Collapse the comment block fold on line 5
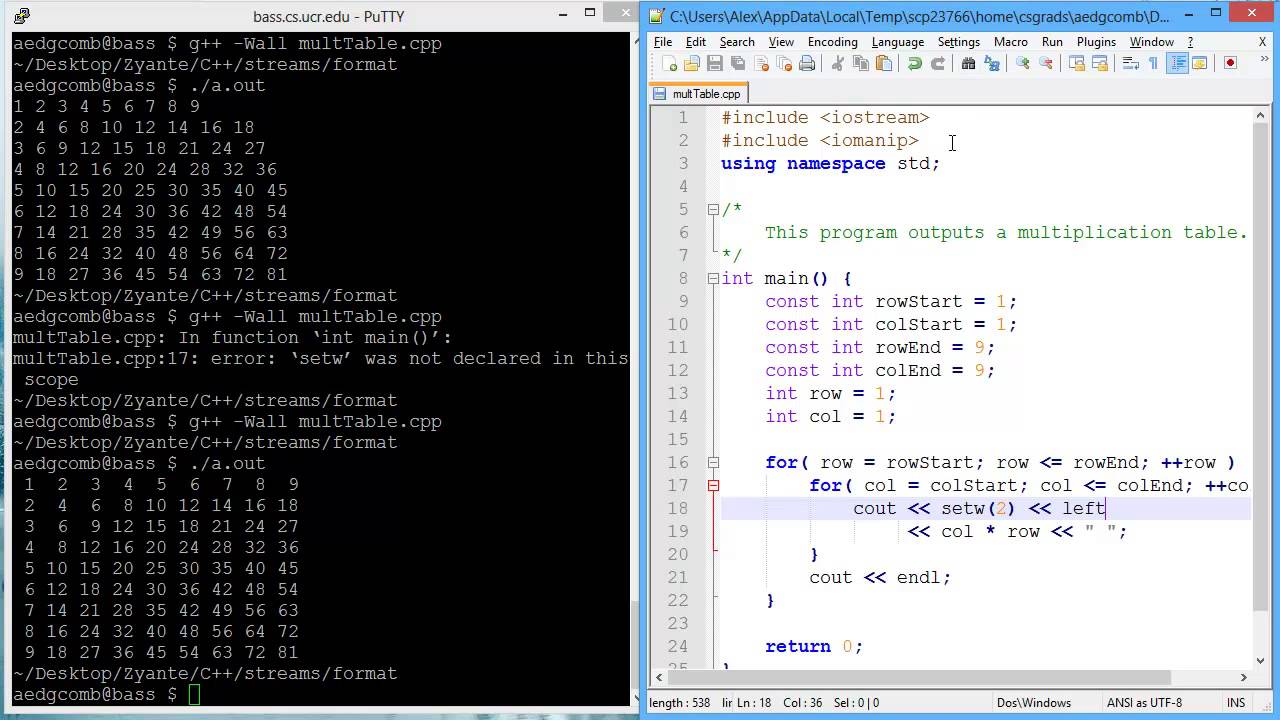The height and width of the screenshot is (720, 1280). [713, 210]
